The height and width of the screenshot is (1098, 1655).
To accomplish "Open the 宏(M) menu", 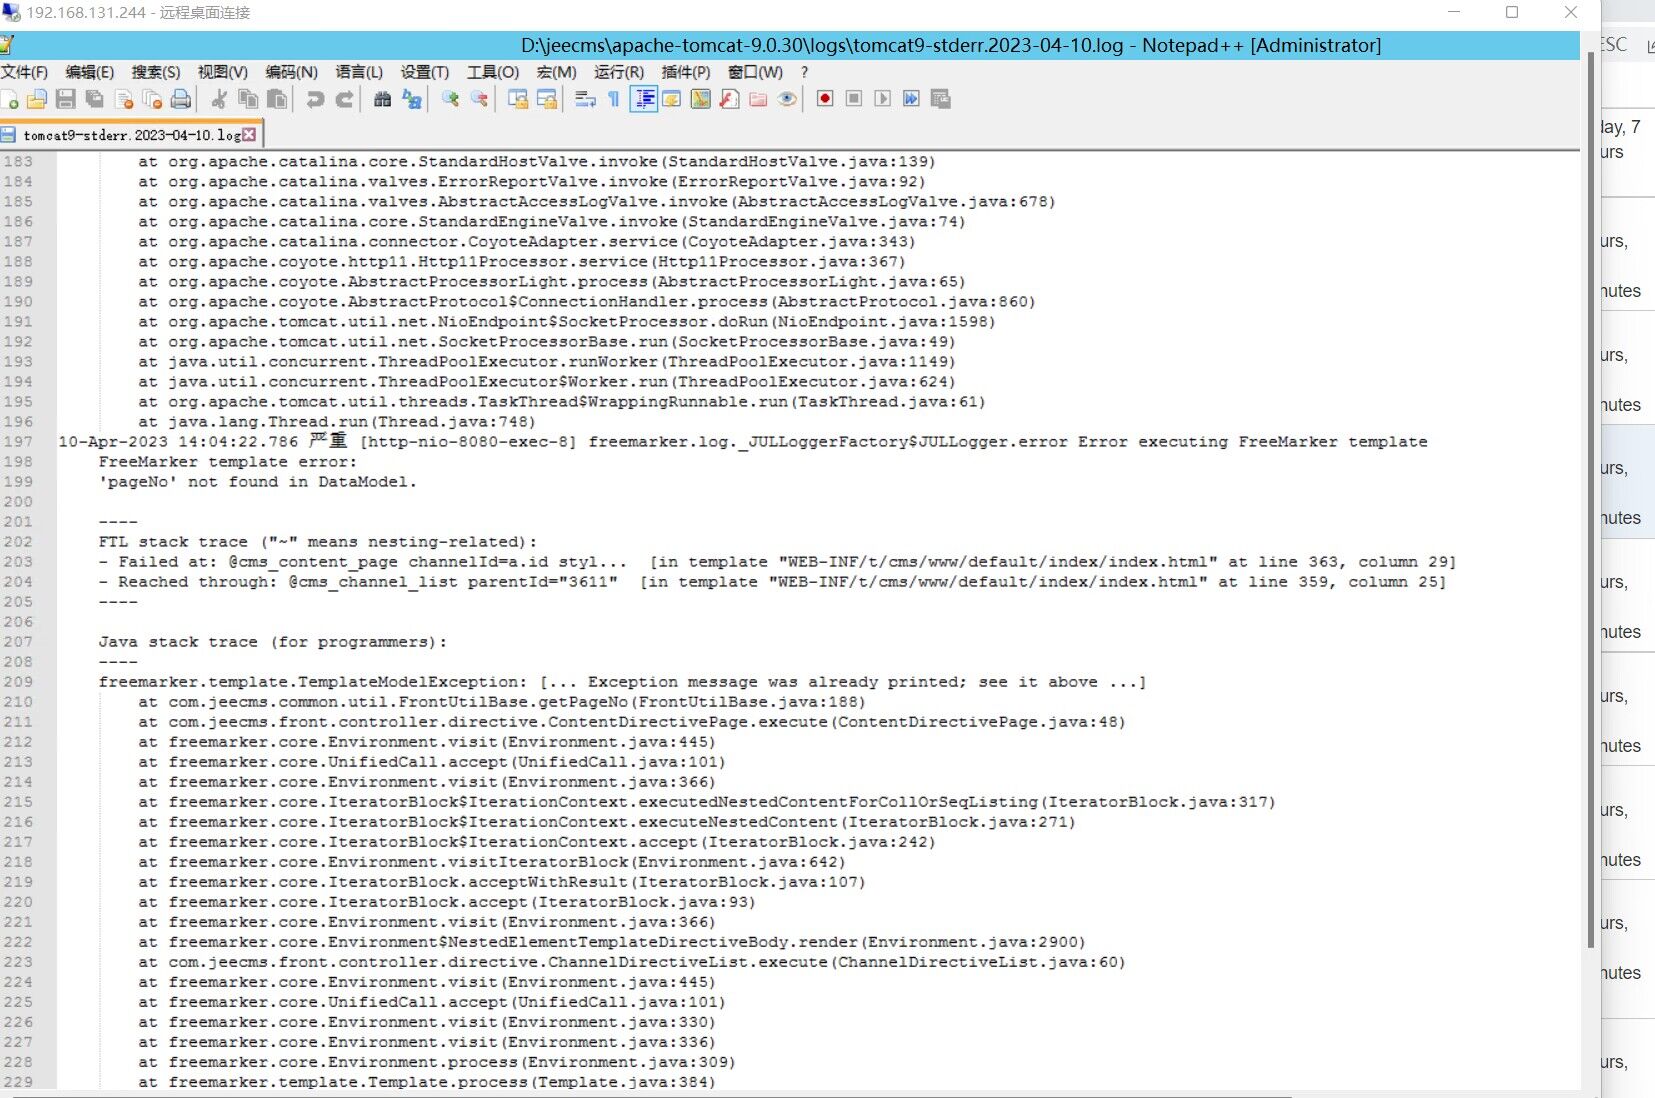I will [557, 72].
